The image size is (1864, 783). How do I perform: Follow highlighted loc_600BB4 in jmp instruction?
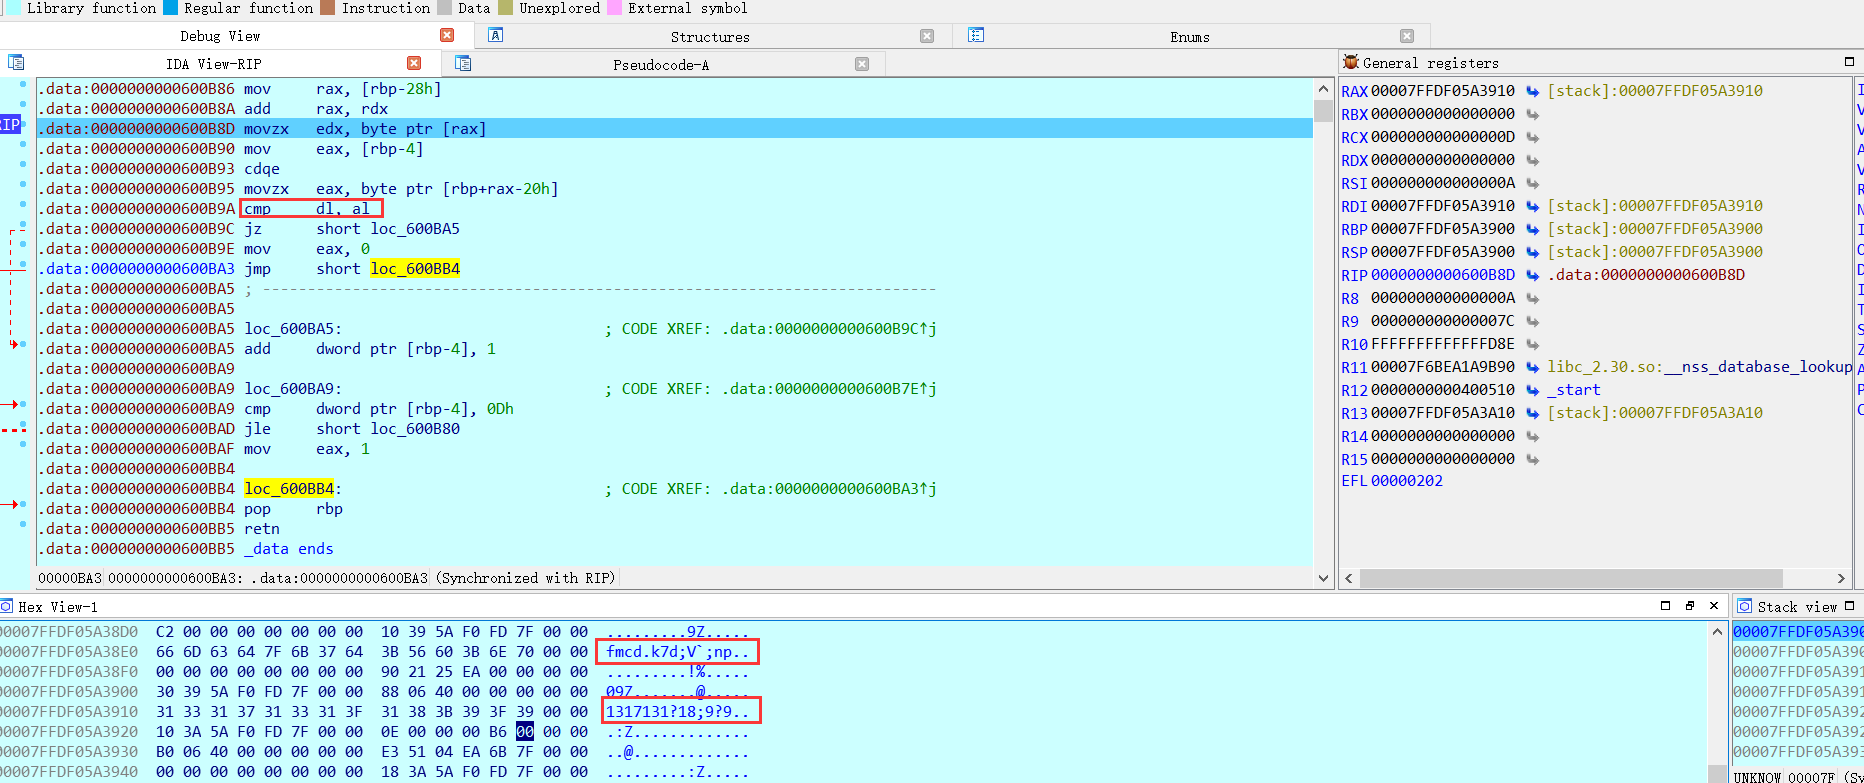coord(415,269)
